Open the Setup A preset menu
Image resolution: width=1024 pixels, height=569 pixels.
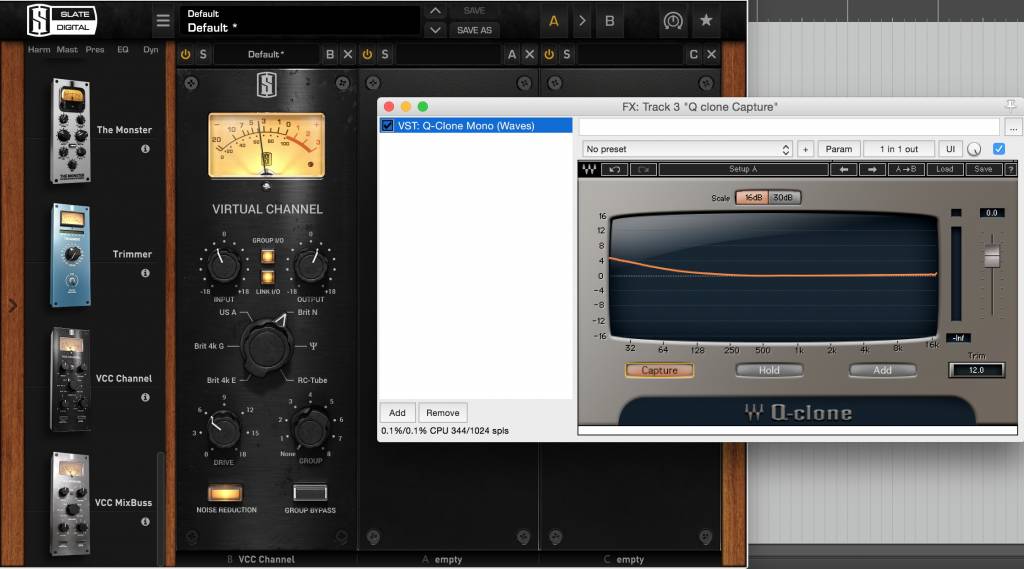(x=743, y=169)
